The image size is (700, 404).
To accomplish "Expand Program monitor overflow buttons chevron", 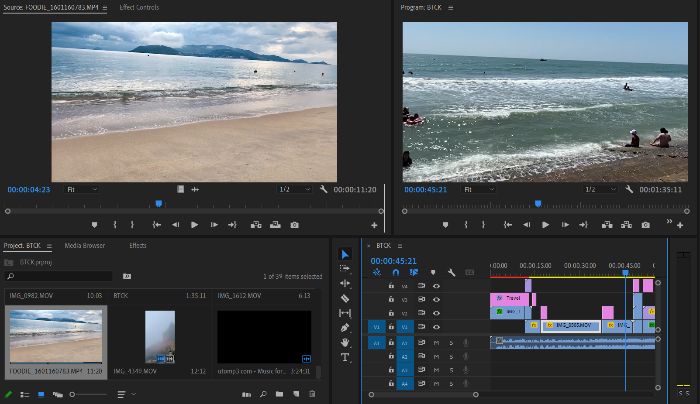I will click(x=669, y=221).
